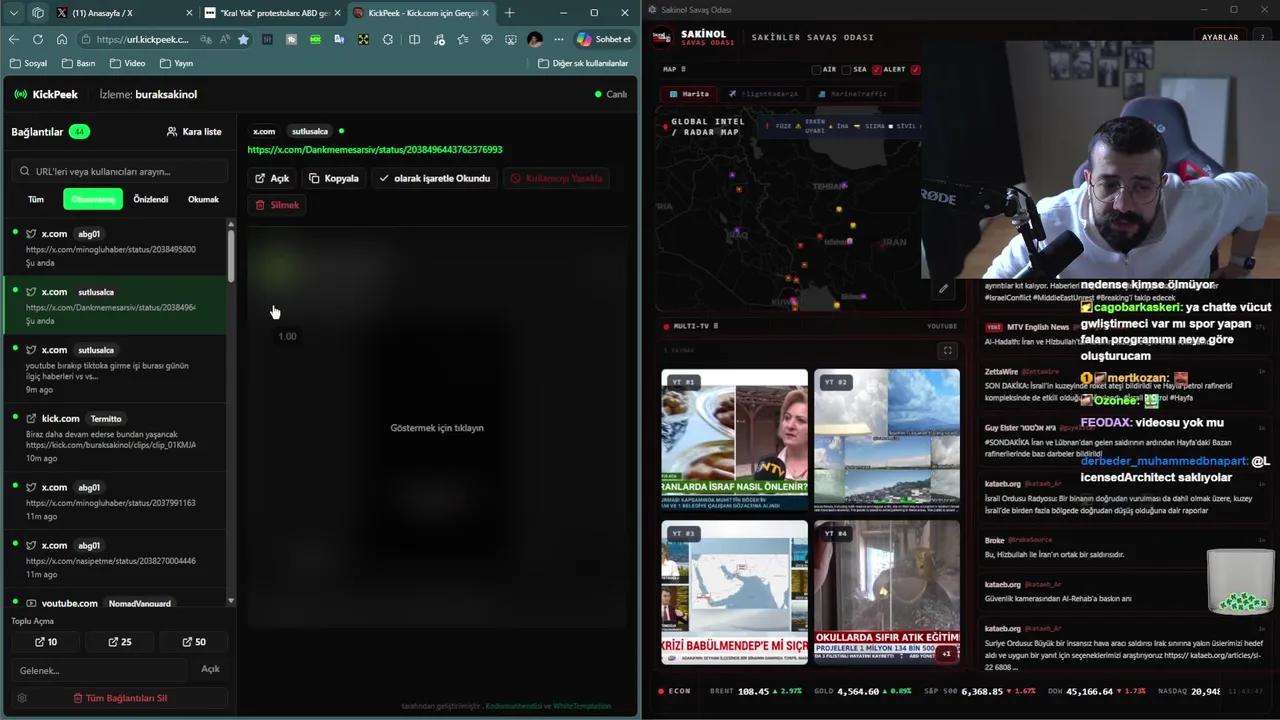Expand the Diğer sık kullanılanlar folder
Screen dimensions: 1280x720
click(583, 63)
